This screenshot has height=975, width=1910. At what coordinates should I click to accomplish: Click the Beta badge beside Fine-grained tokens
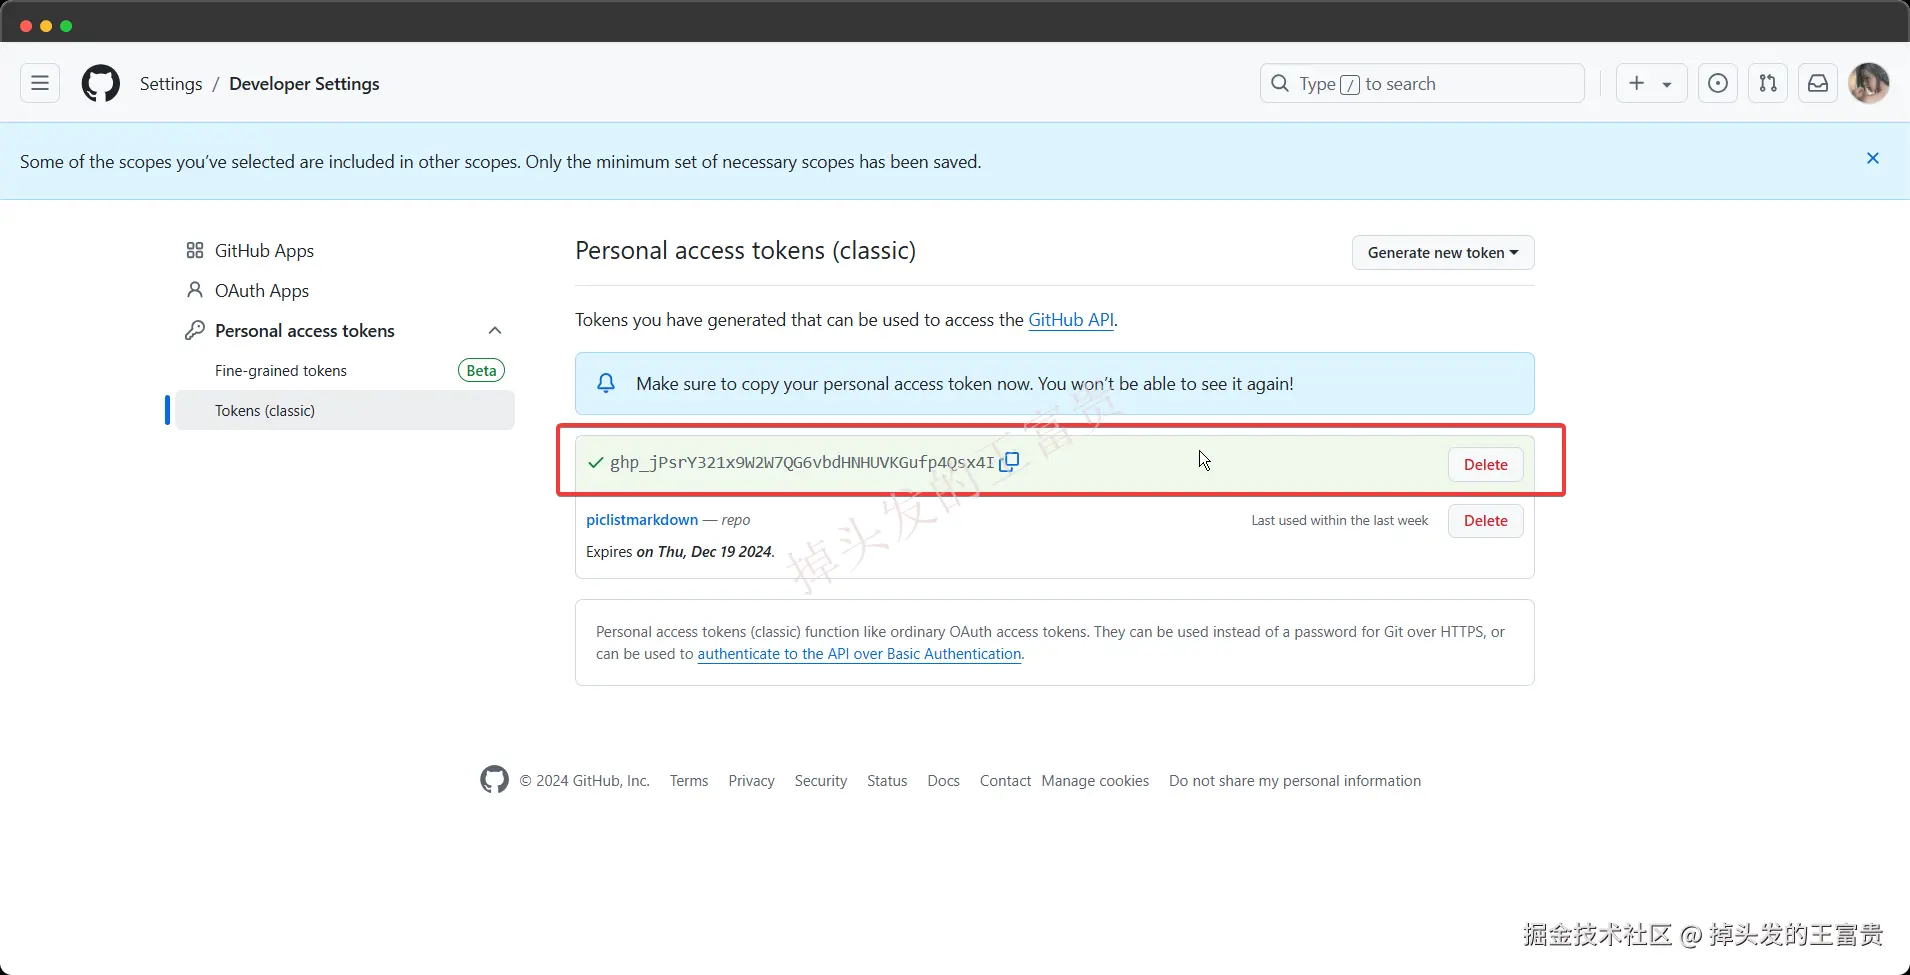coord(481,371)
